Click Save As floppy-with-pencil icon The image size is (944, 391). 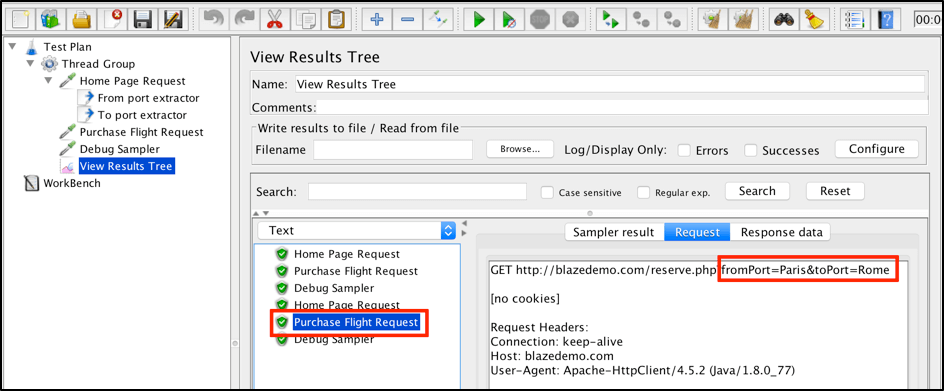click(x=173, y=19)
